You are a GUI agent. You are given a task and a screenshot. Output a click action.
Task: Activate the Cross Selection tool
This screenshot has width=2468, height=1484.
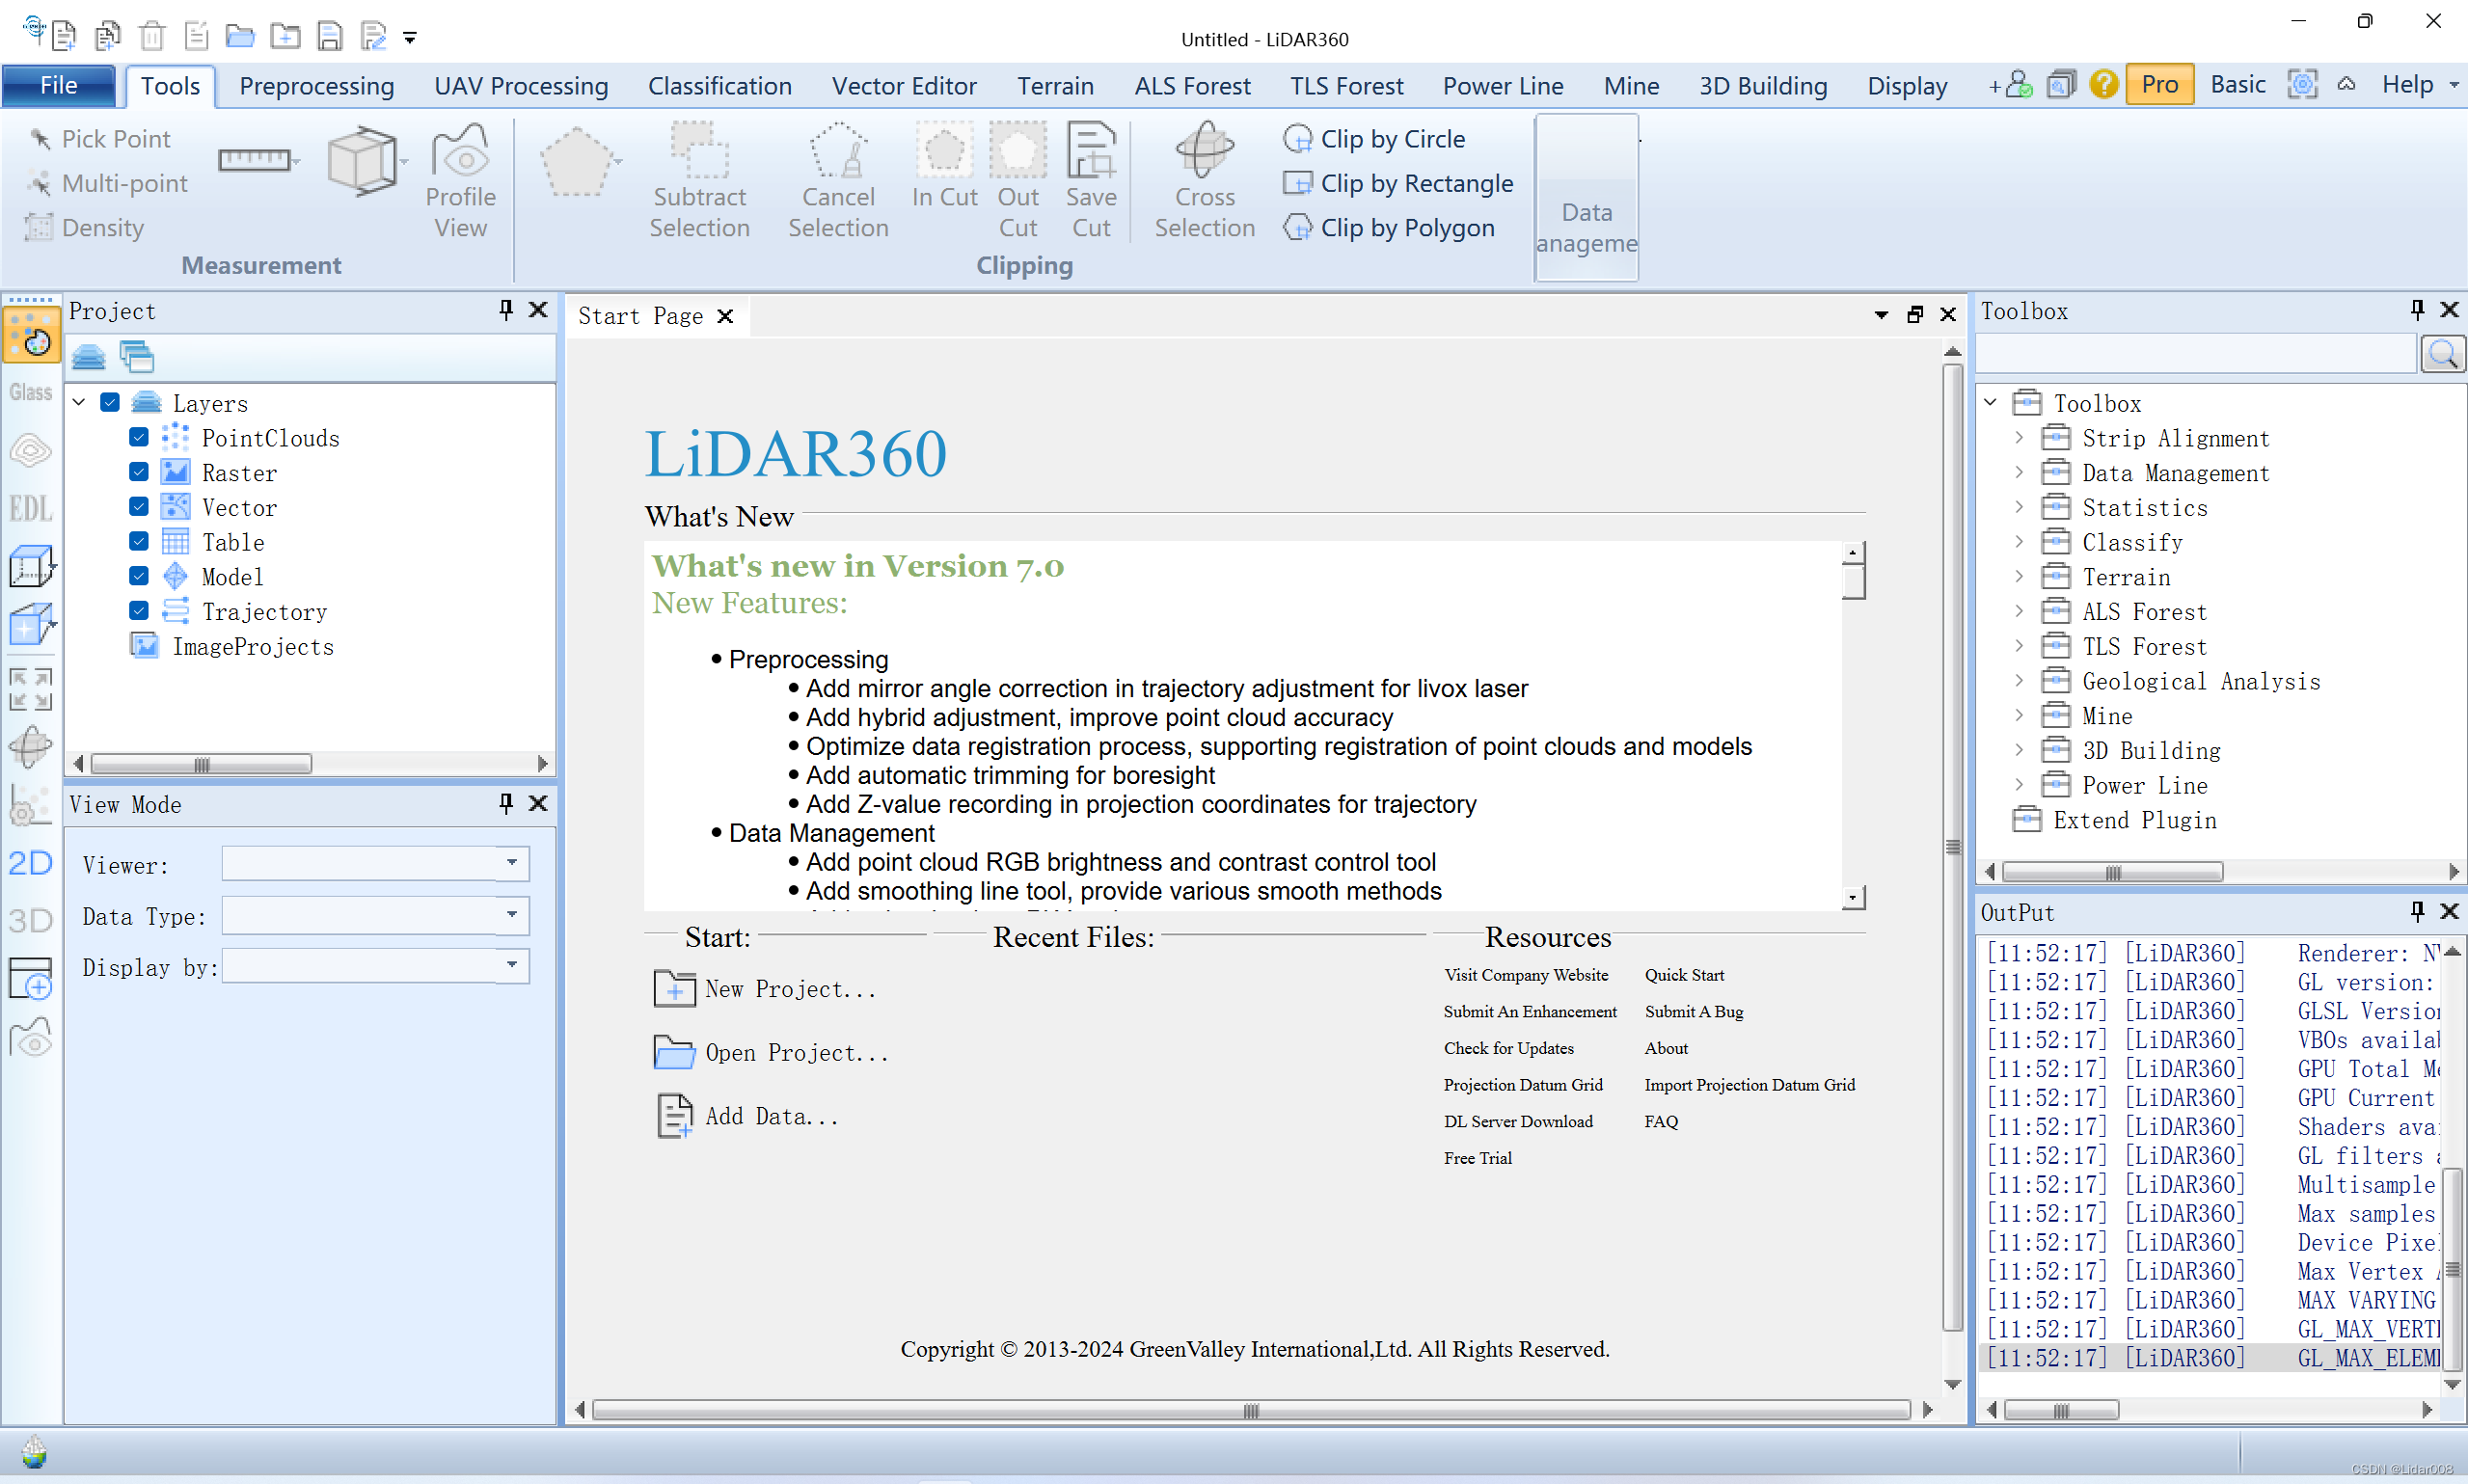pos(1204,181)
